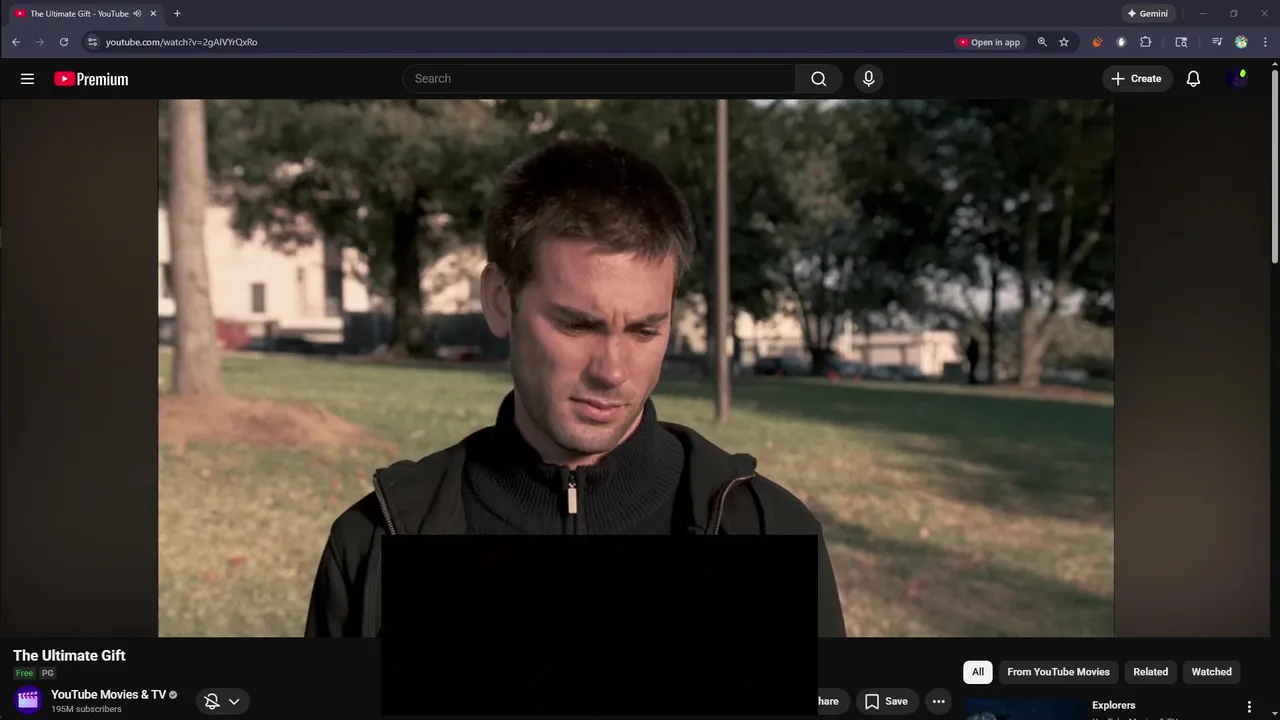
Task: Click "195M subscribers" text
Action: (86, 709)
